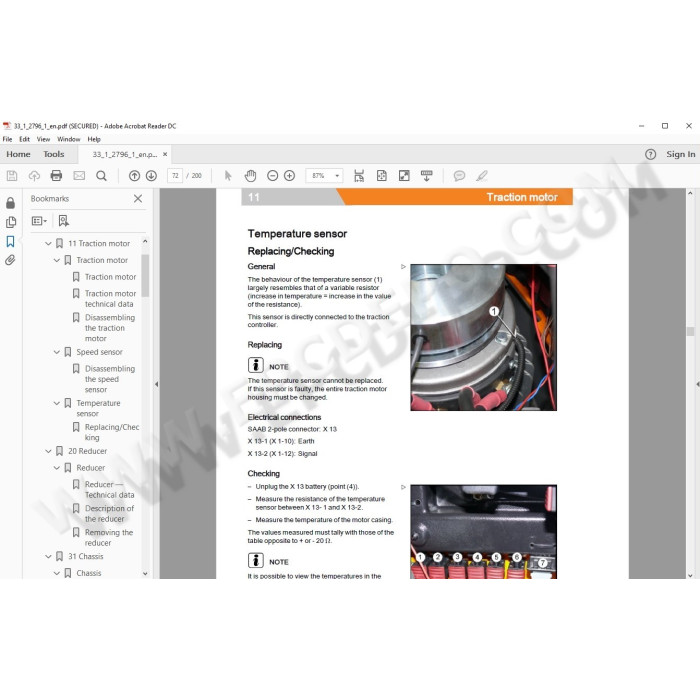Collapse the Traction motor sub-bookmark group
Image resolution: width=700 pixels, height=700 pixels.
pyautogui.click(x=57, y=260)
